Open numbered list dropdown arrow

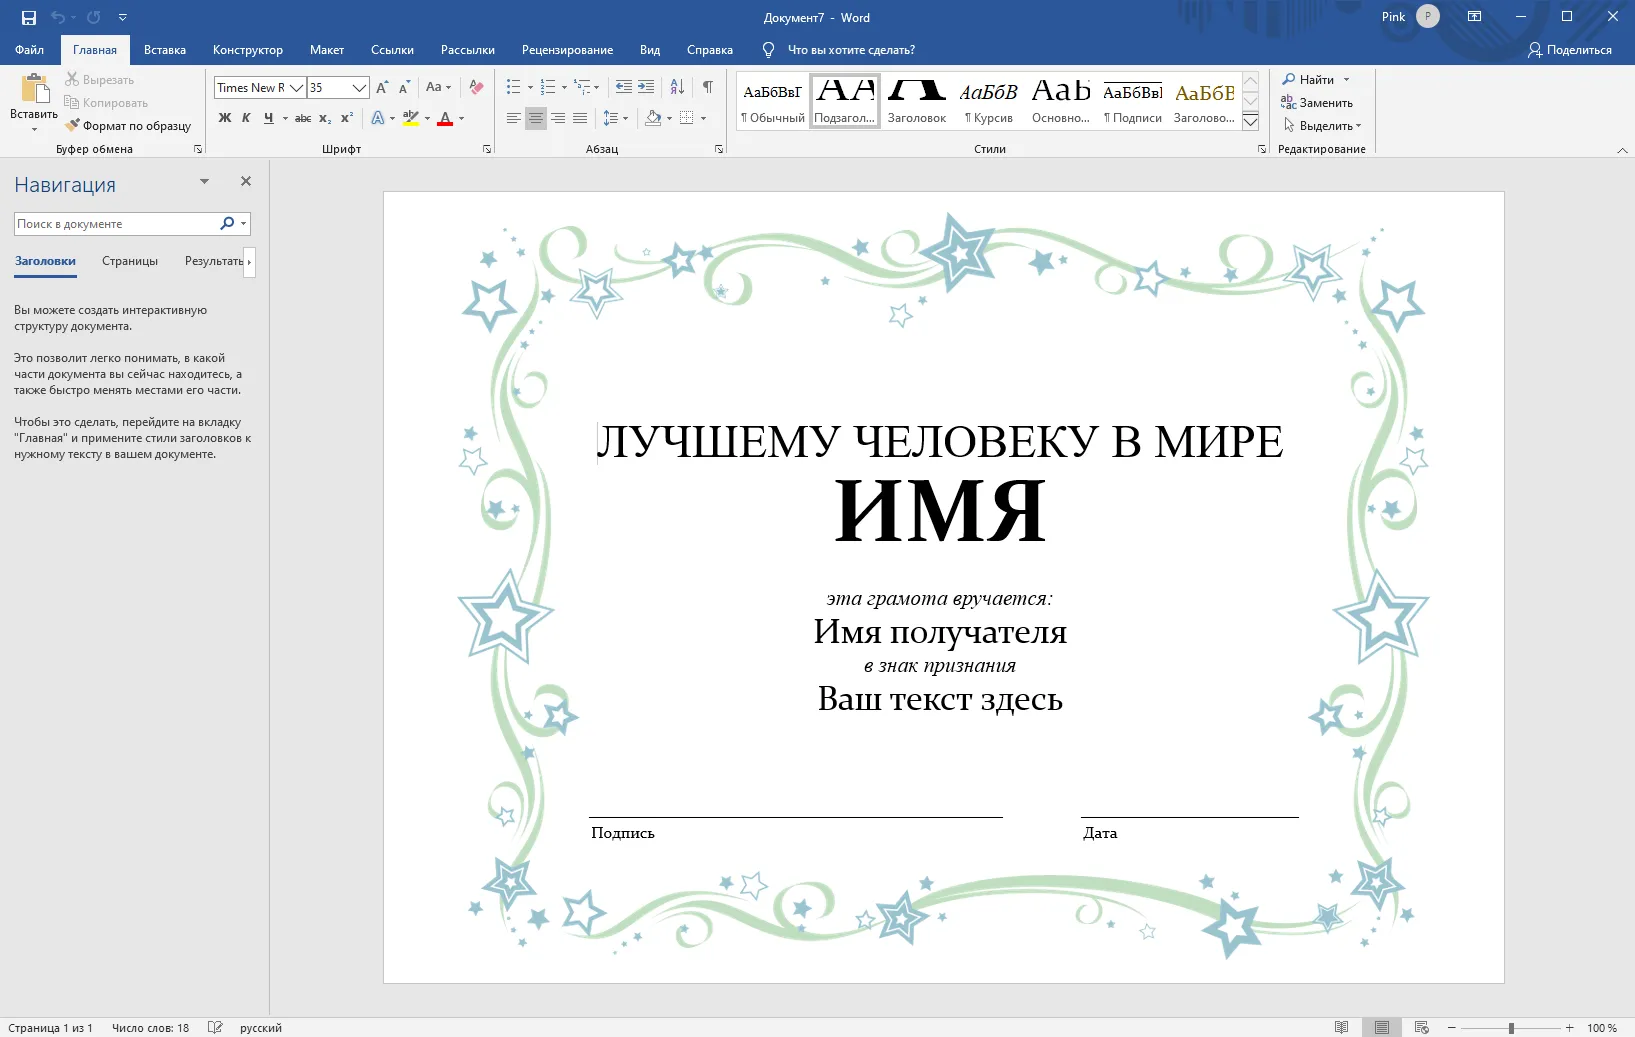click(x=564, y=87)
